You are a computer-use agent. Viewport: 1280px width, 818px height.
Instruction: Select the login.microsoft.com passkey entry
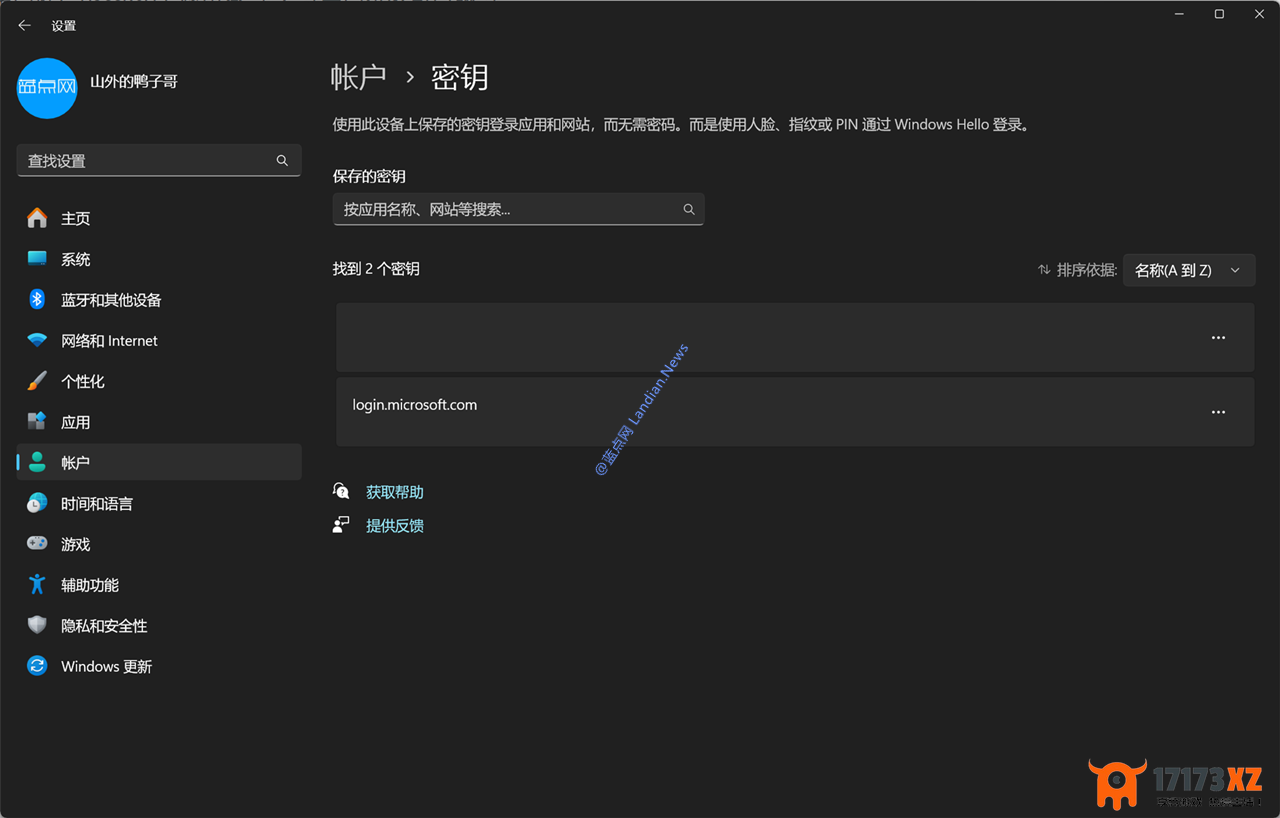coord(795,412)
